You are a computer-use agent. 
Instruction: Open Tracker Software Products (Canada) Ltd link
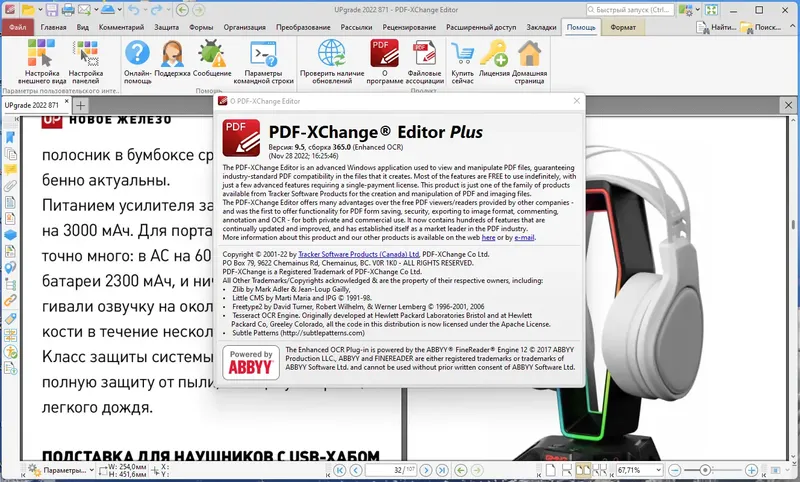(x=359, y=254)
